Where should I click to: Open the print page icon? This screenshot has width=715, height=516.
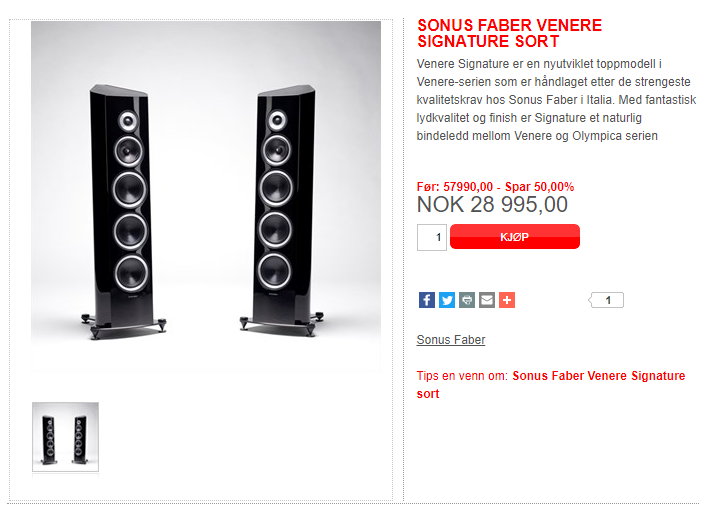click(467, 300)
